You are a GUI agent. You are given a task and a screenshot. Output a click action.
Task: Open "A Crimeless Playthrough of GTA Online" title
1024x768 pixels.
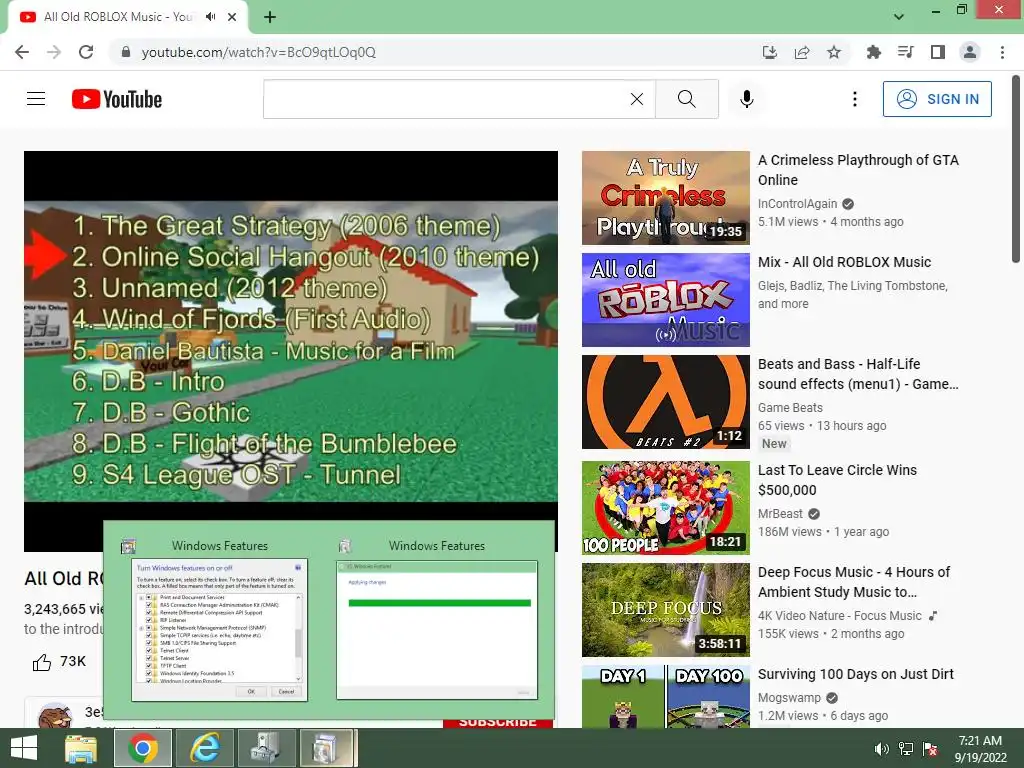coord(858,170)
